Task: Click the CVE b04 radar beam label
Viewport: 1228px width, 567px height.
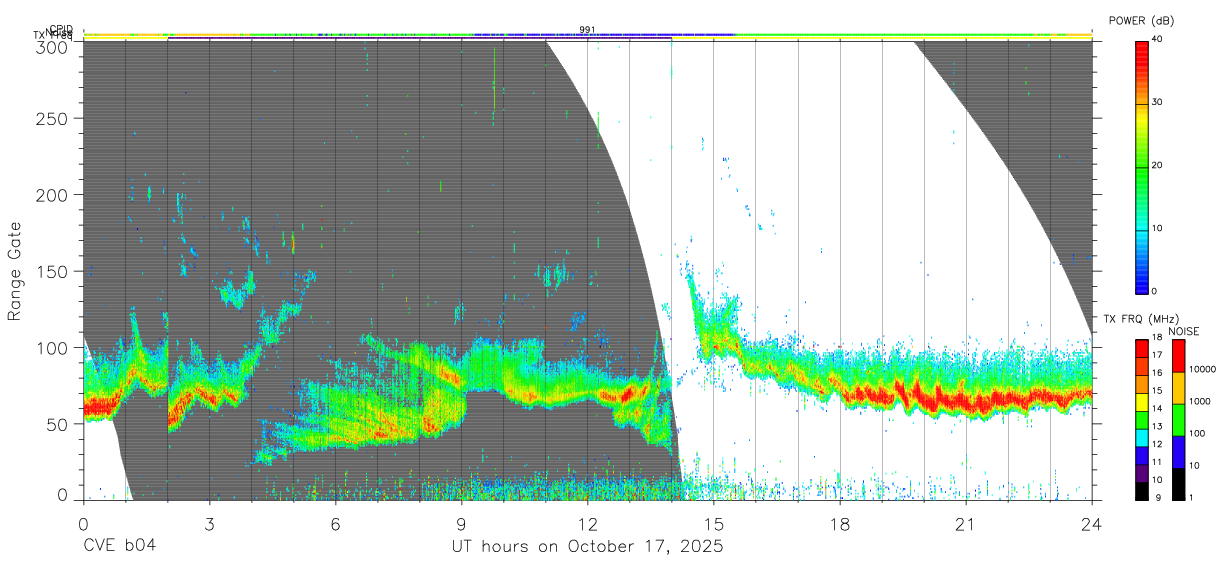Action: point(119,547)
